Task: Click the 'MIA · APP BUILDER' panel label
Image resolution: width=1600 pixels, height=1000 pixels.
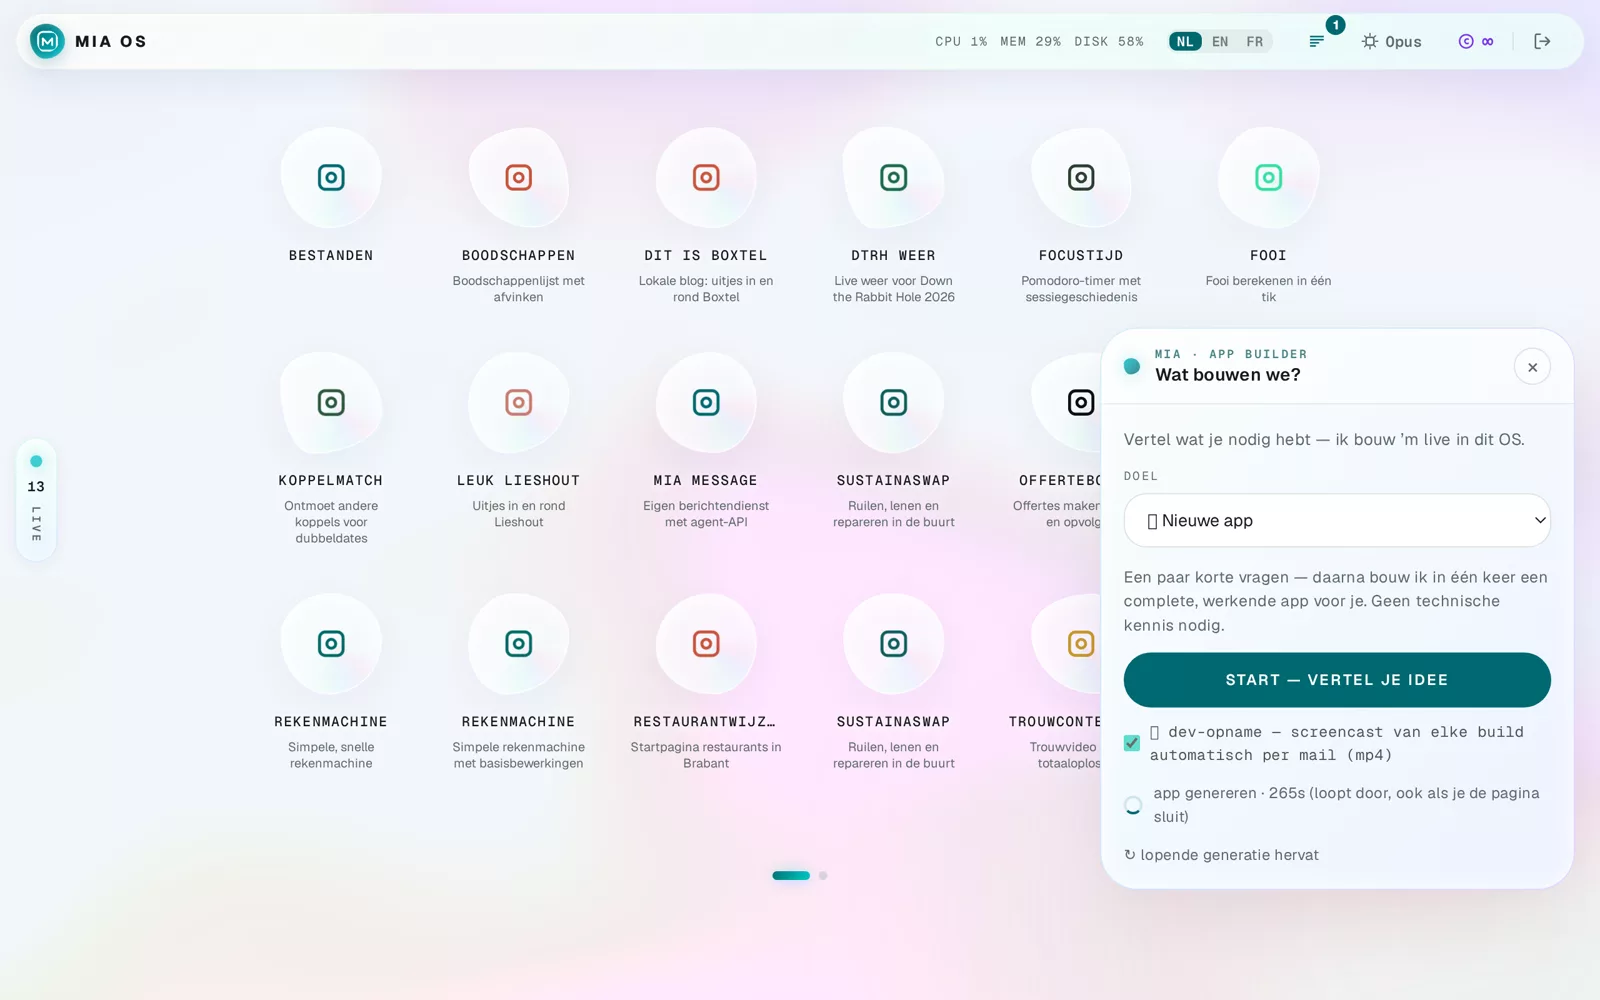Action: tap(1230, 354)
